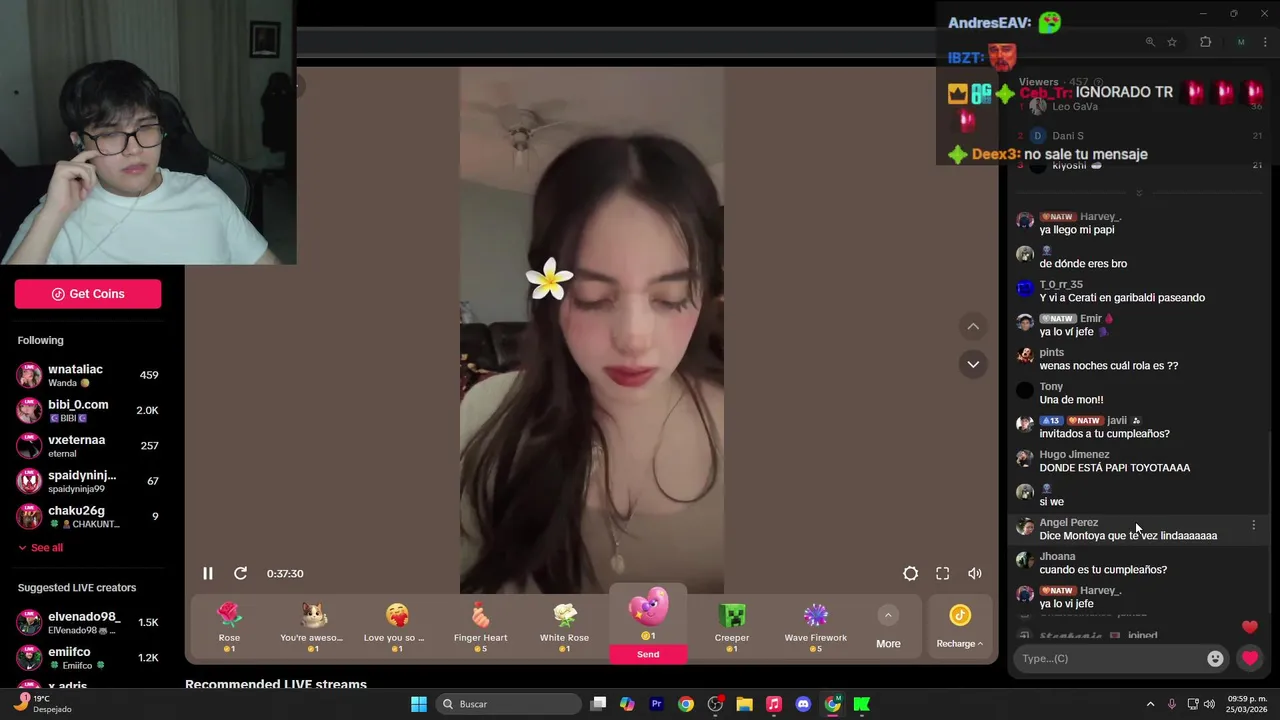This screenshot has width=1280, height=720.
Task: Open vxeternaa's live from Following
Action: click(x=88, y=446)
